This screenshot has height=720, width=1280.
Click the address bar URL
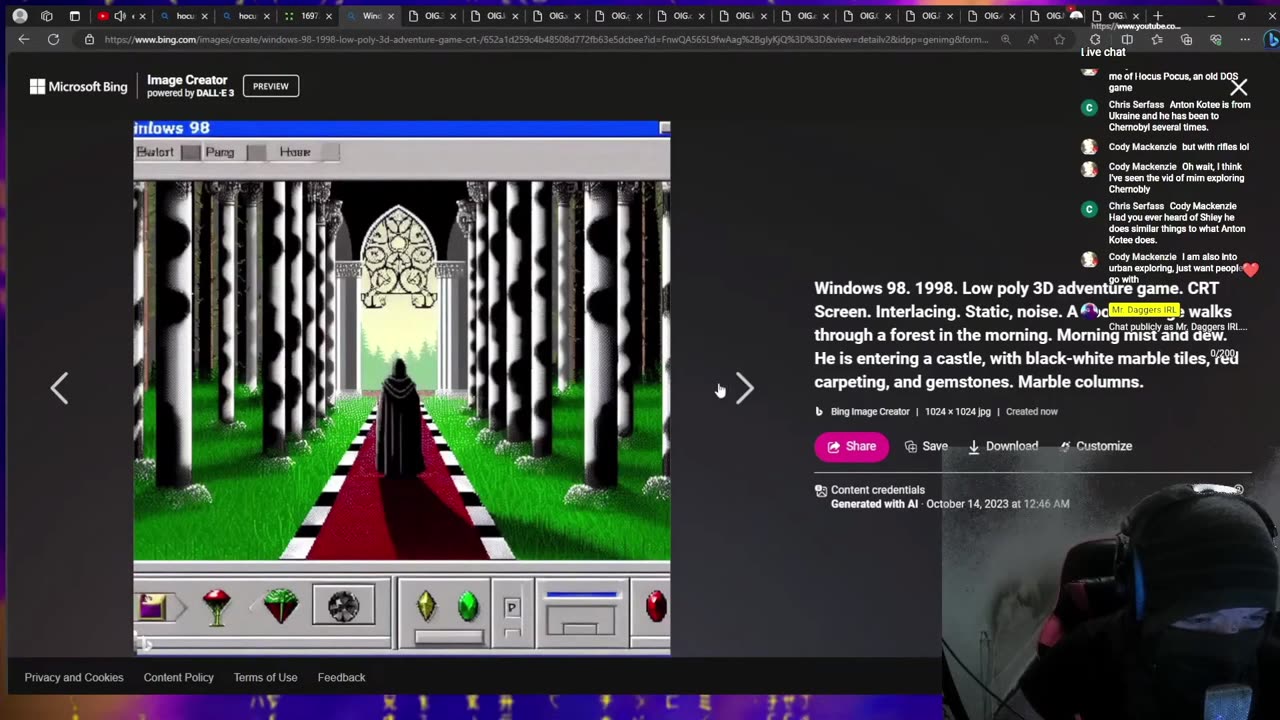tap(546, 39)
